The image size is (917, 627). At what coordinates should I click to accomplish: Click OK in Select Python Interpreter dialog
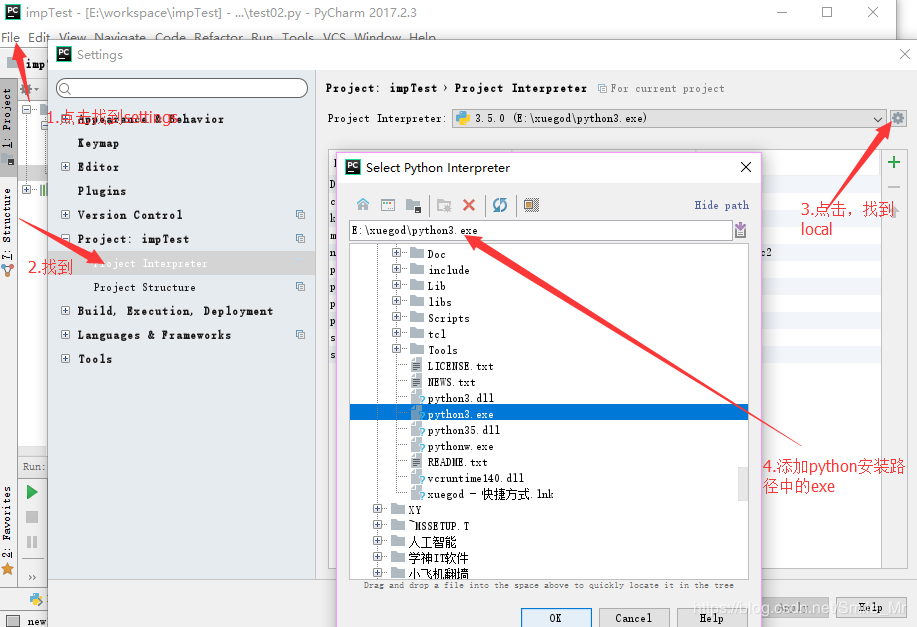pyautogui.click(x=556, y=618)
